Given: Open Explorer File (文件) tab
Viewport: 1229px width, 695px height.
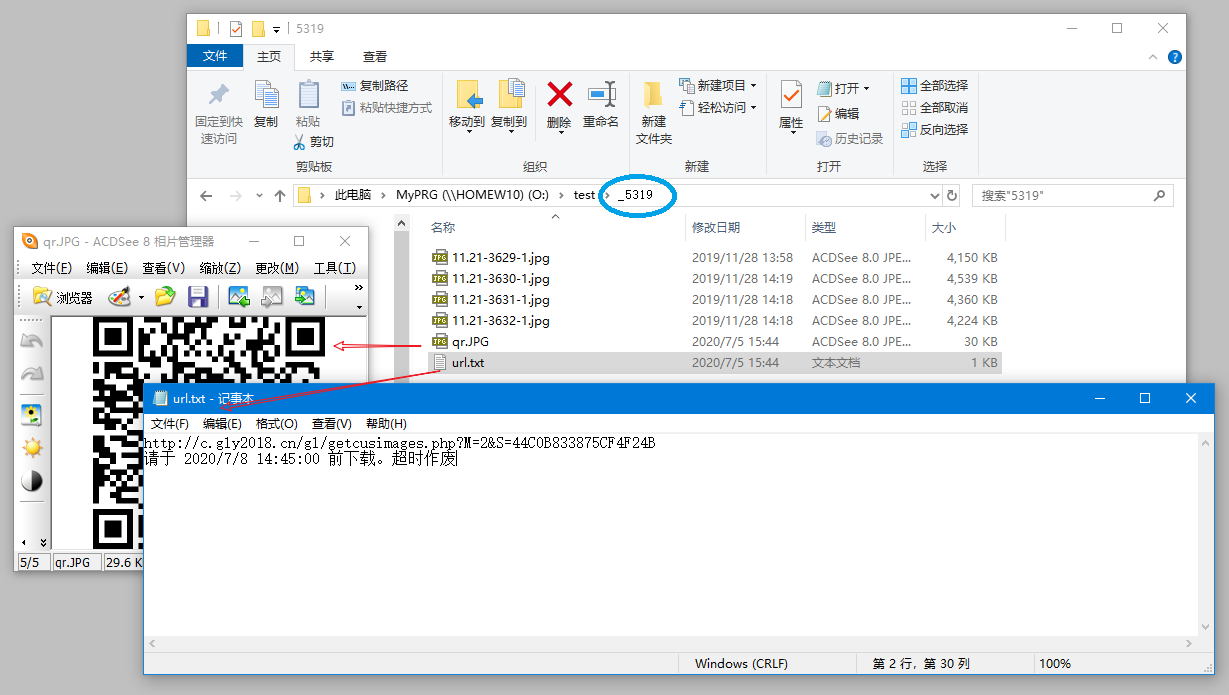Looking at the screenshot, I should 216,56.
